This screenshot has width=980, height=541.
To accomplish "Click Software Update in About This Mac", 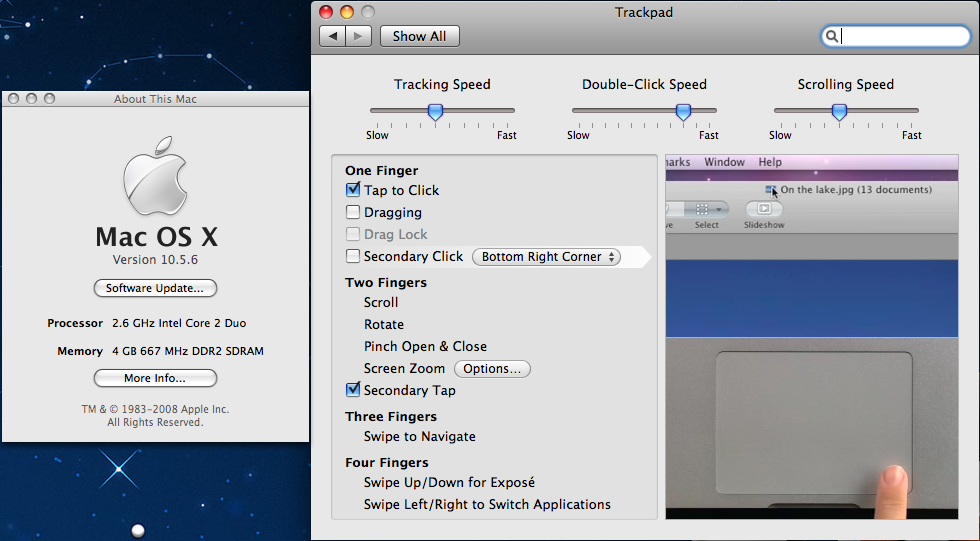I will tap(155, 288).
